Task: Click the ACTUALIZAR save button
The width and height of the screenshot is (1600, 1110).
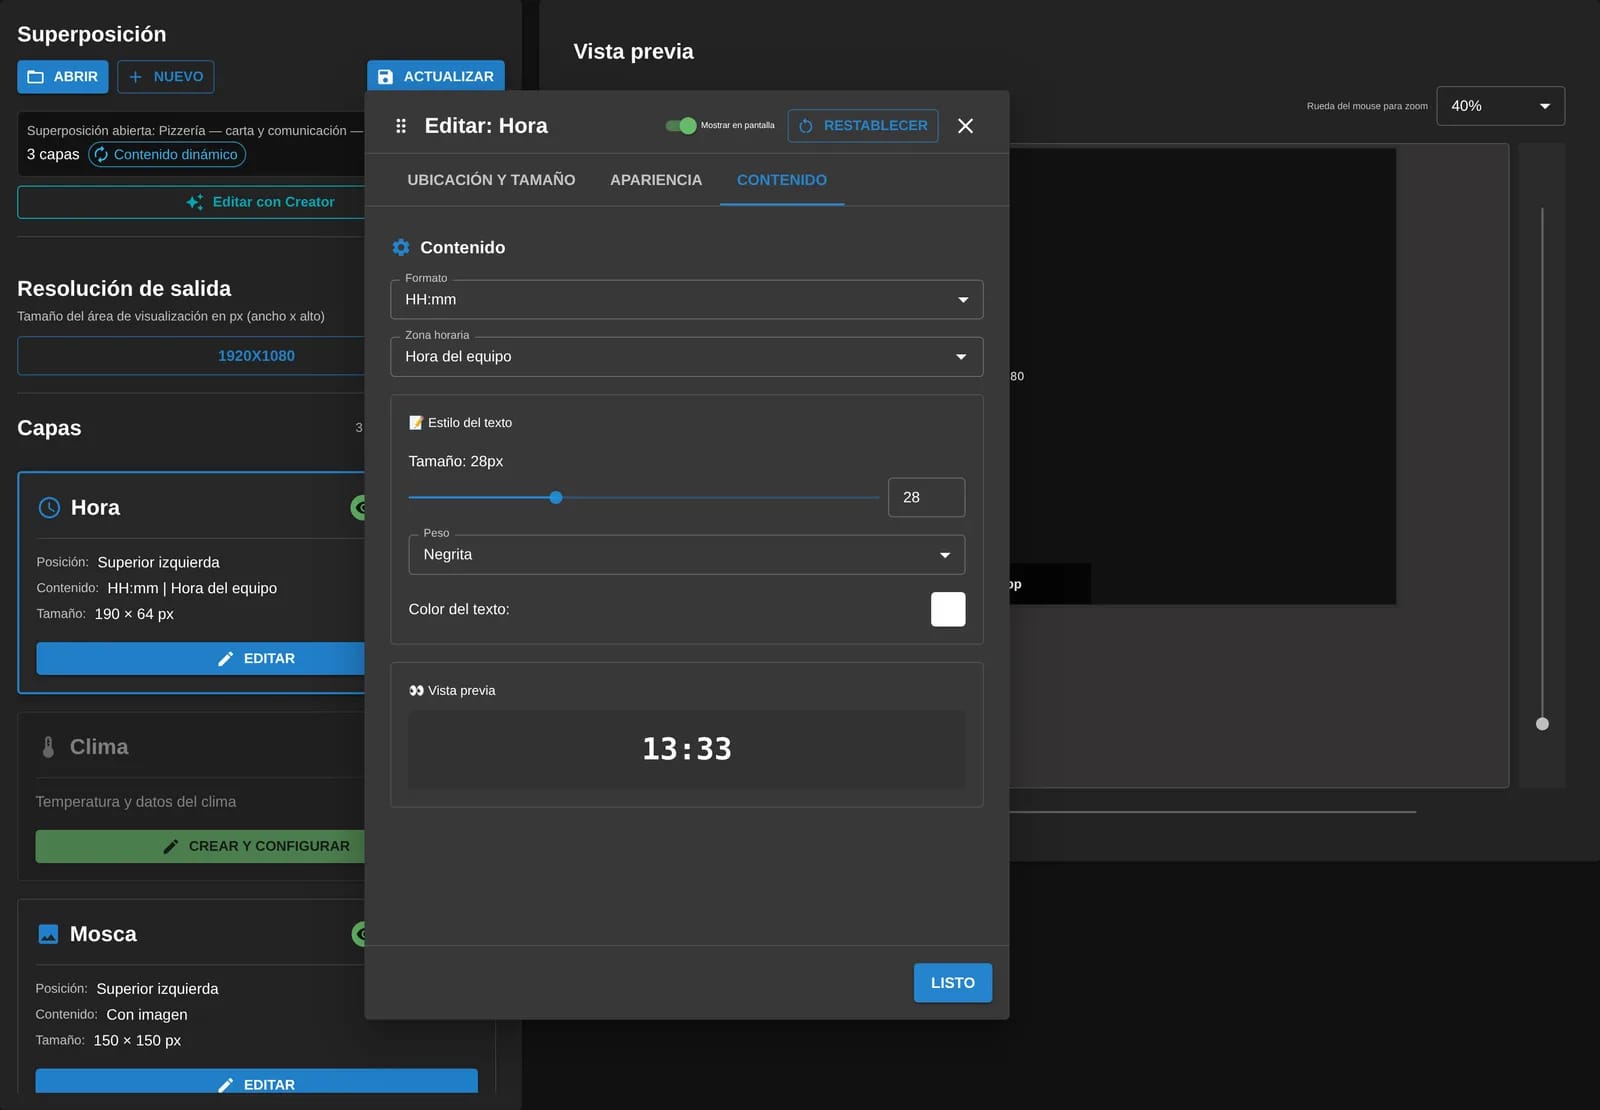Action: click(436, 77)
